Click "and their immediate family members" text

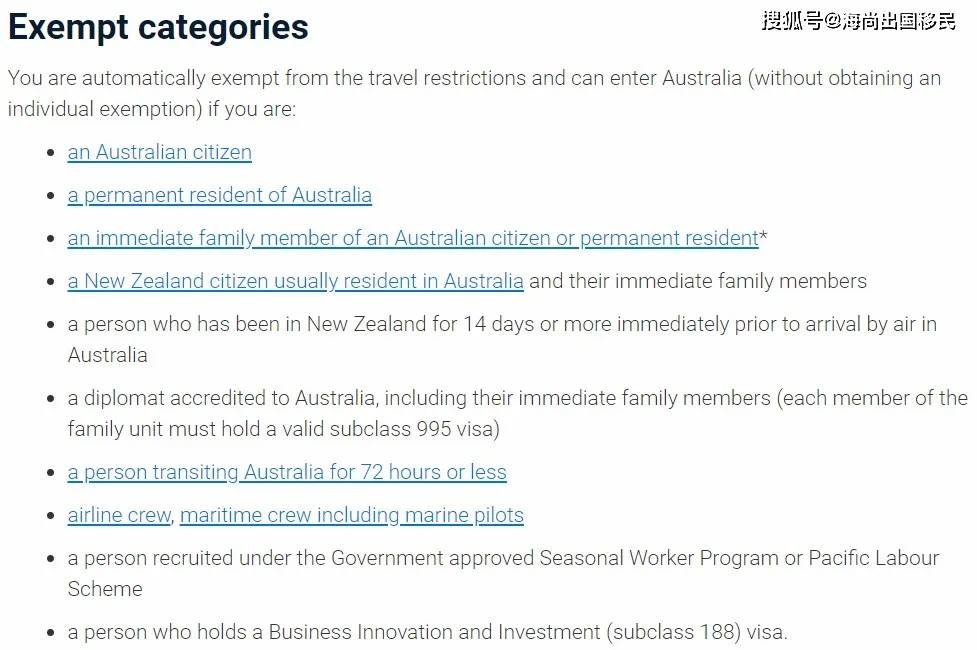click(x=698, y=281)
